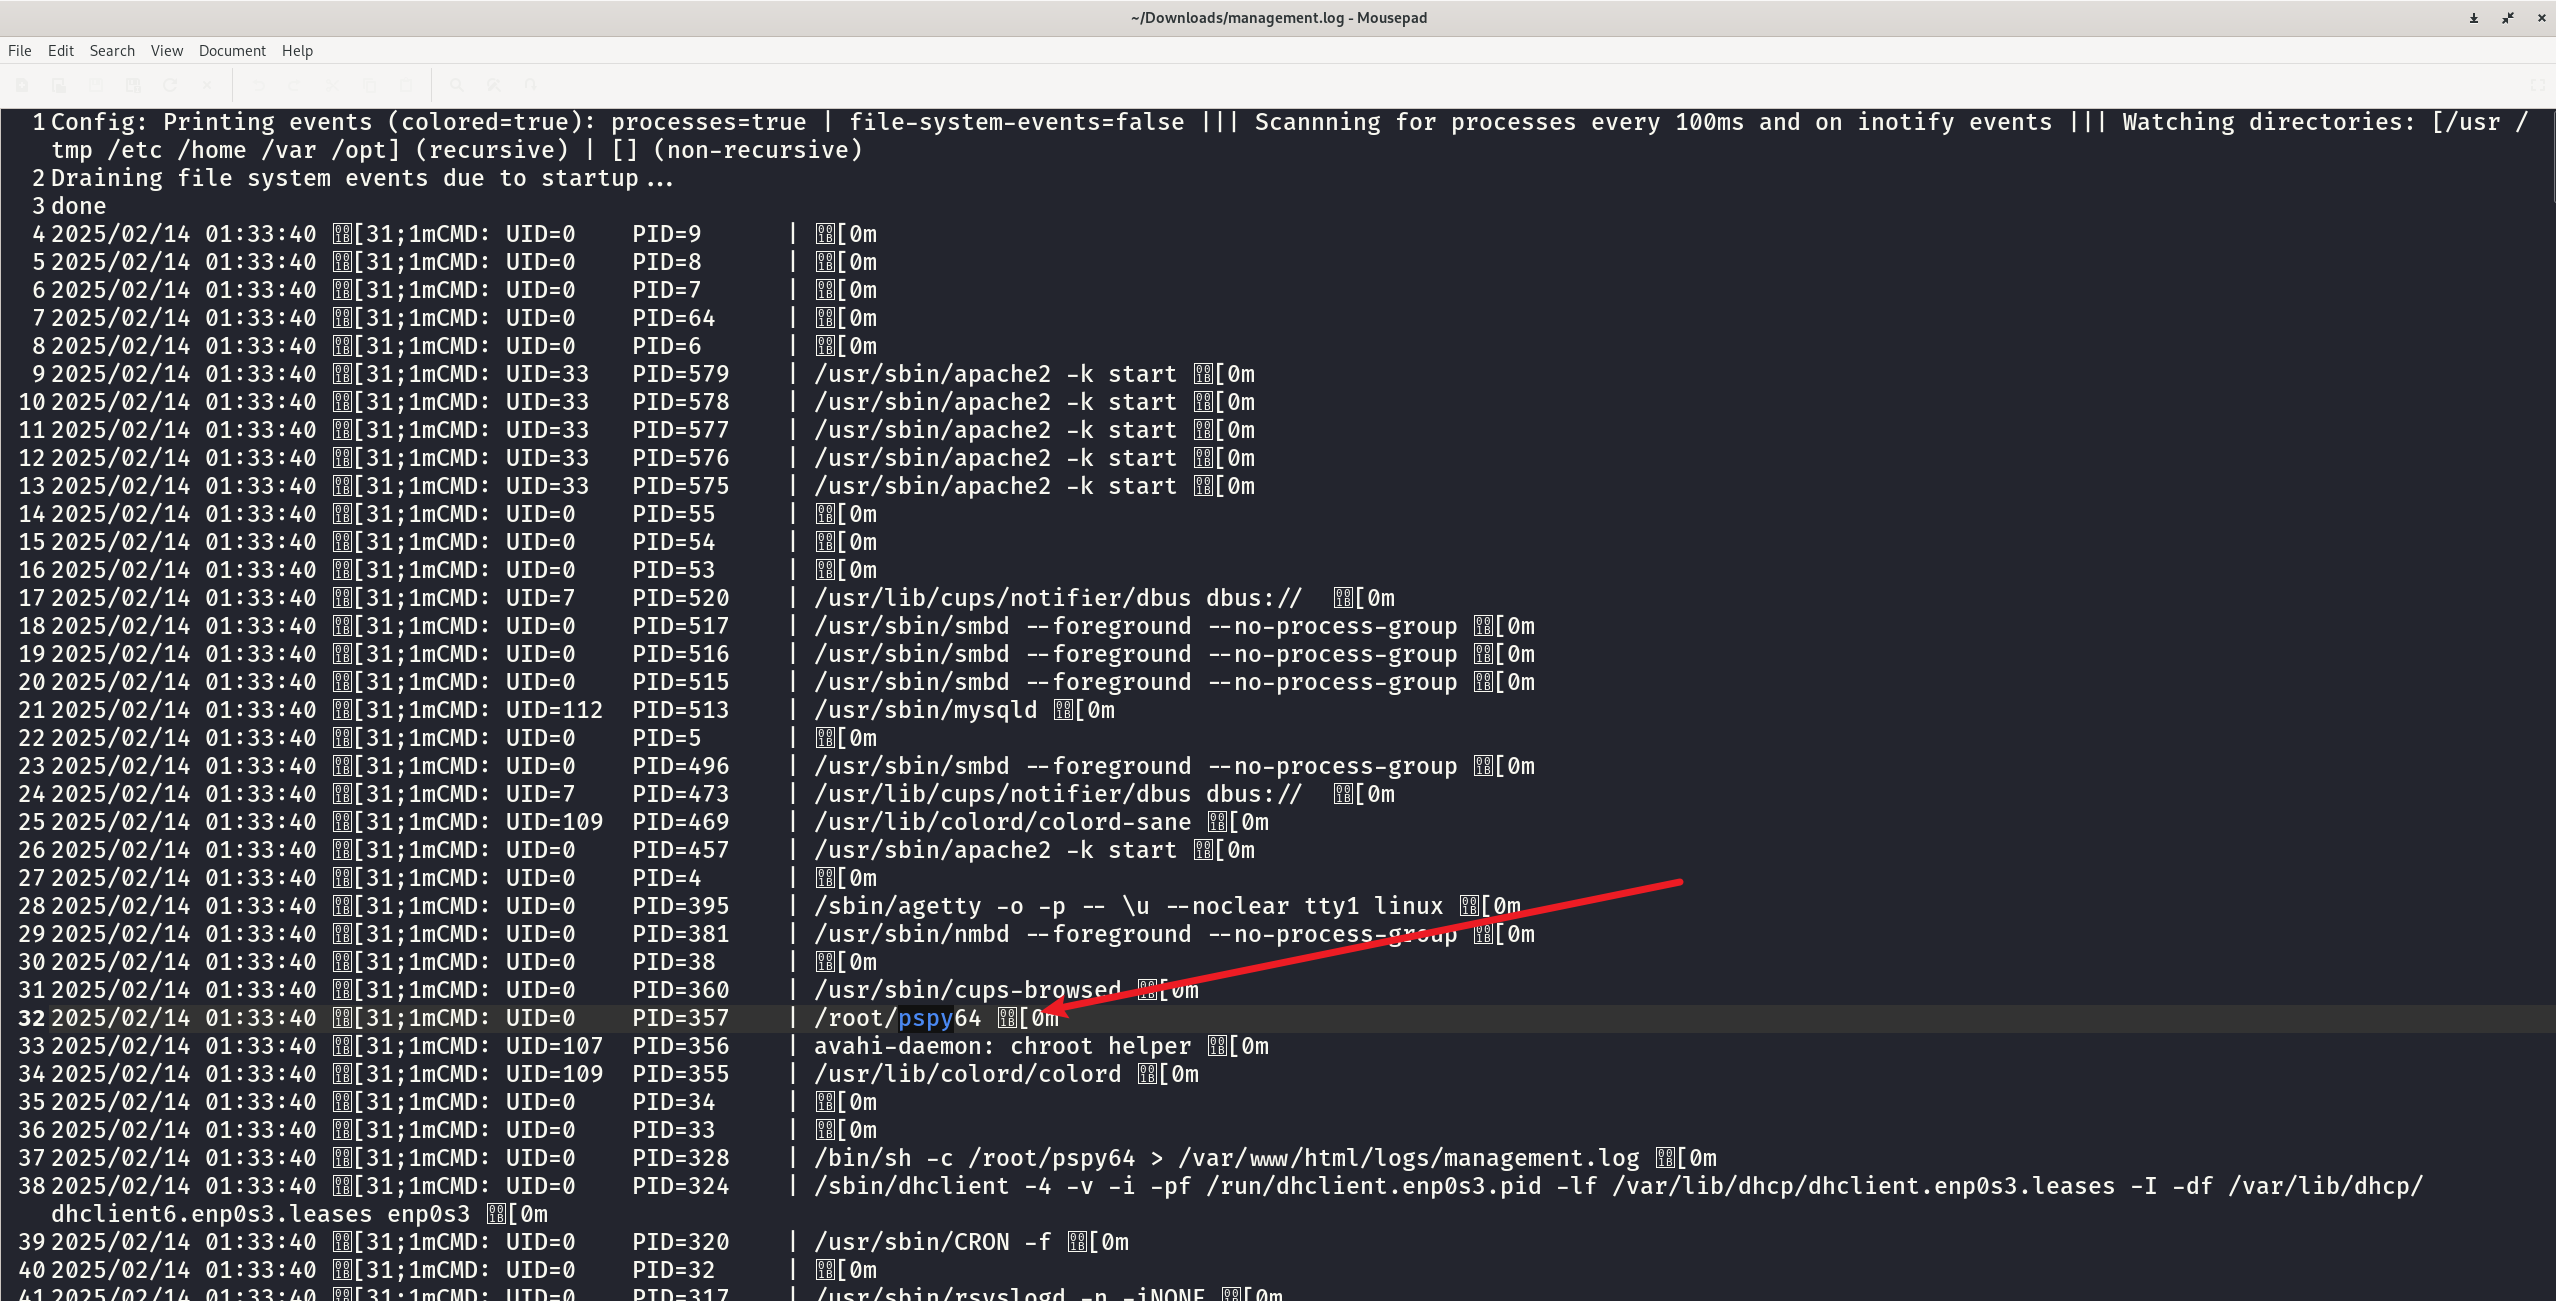This screenshot has height=1301, width=2556.
Task: Click the Find and Replace toolbar icon
Action: point(494,85)
